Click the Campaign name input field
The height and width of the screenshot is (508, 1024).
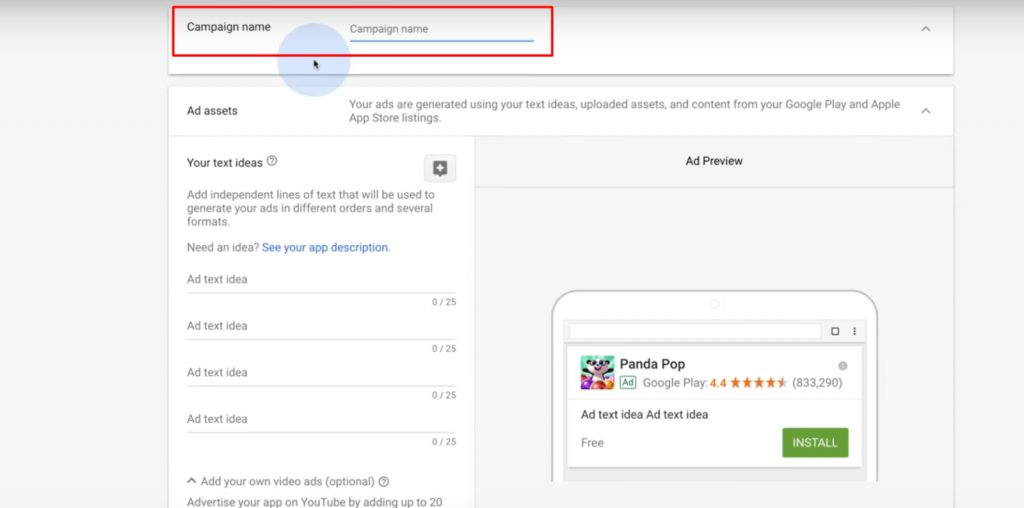[x=441, y=30]
